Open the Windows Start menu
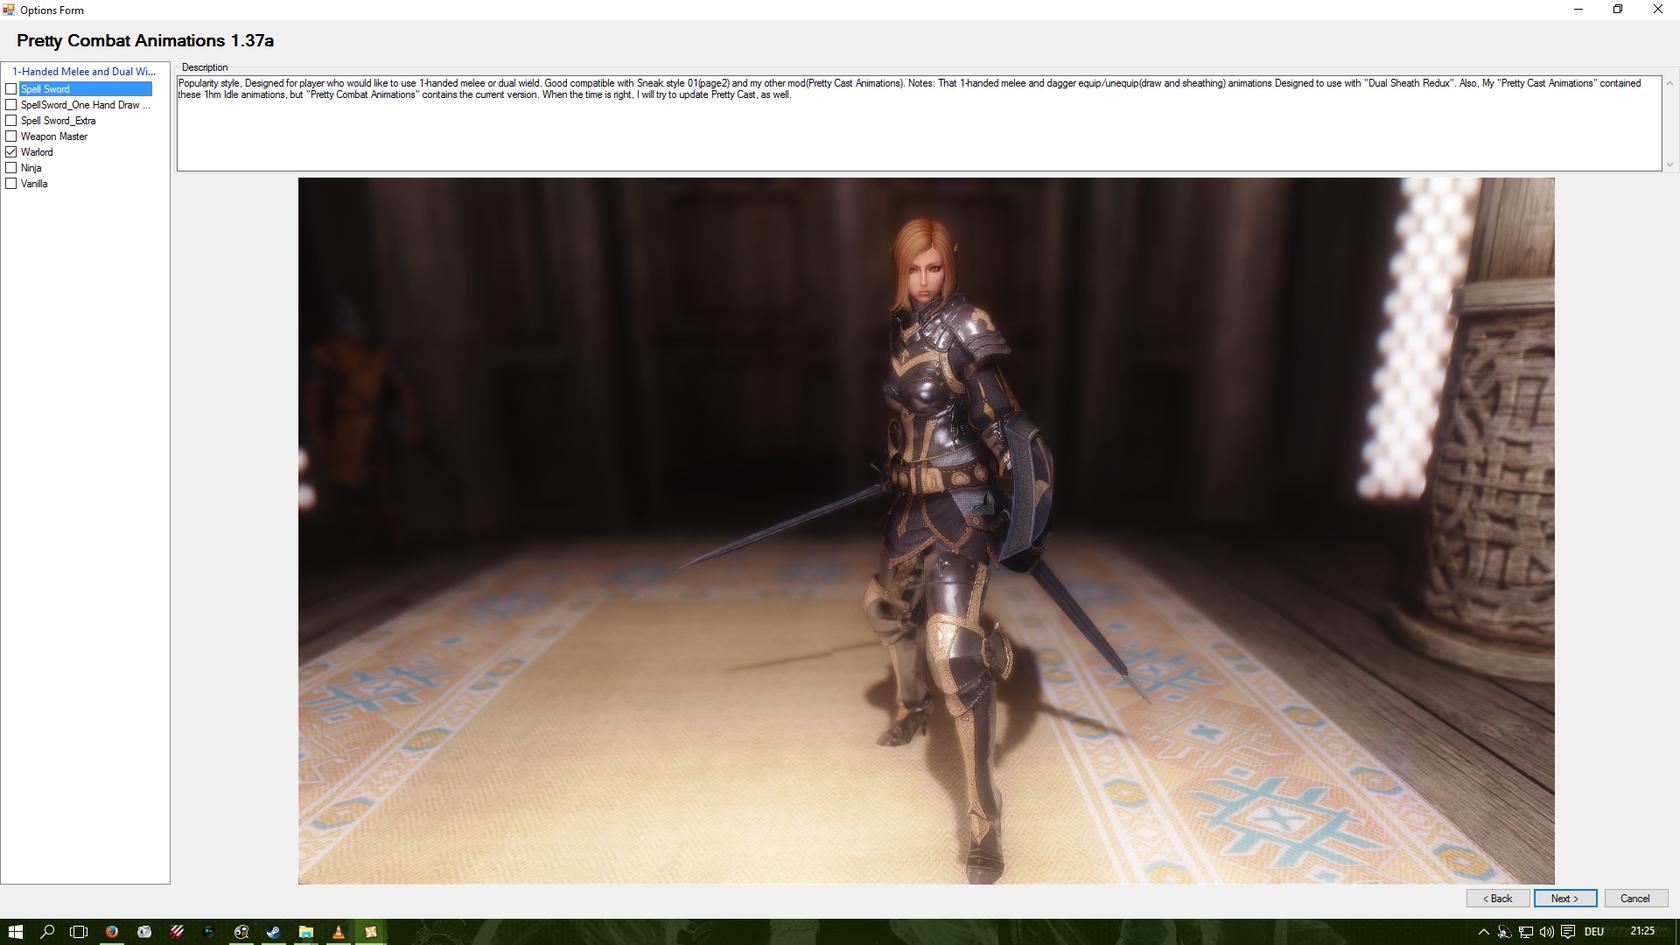 (15, 932)
